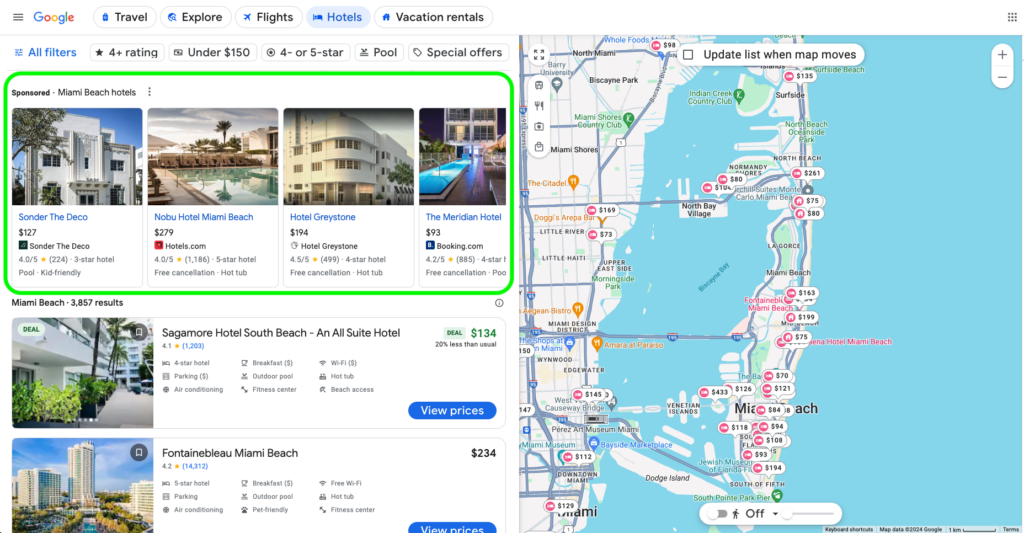The height and width of the screenshot is (533, 1024).
Task: Zoom out on the map
Action: point(1002,78)
